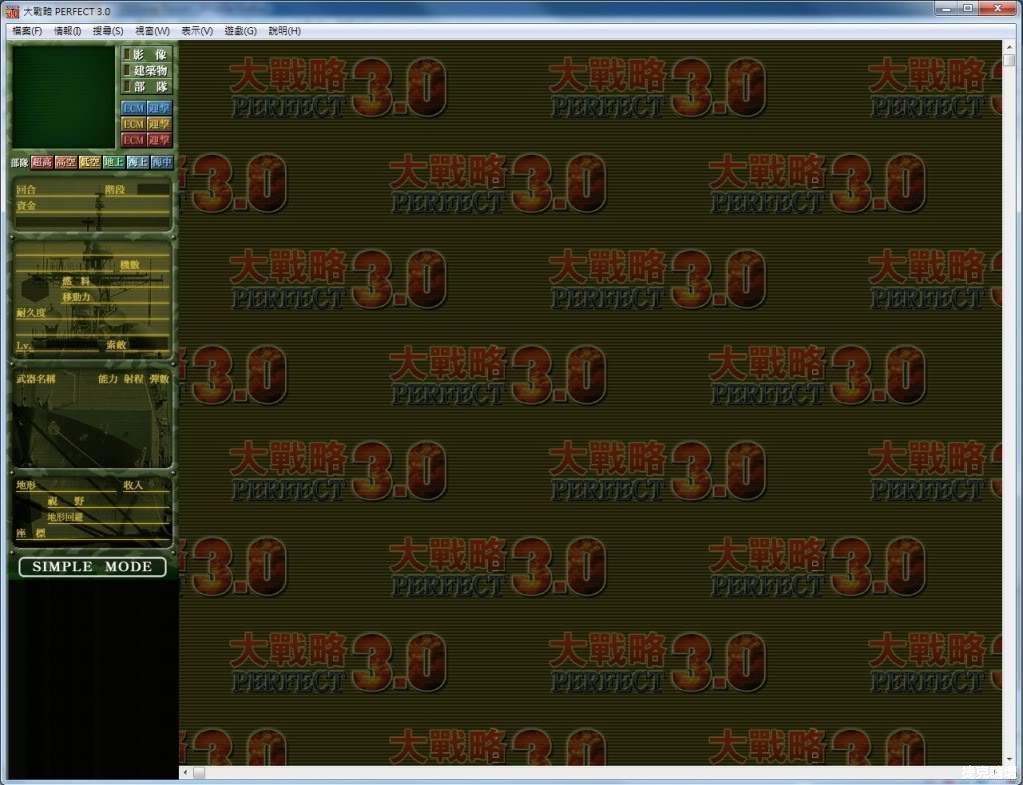The width and height of the screenshot is (1023, 785).
Task: Click the 地形回避 terrain evasion label
Action: 65,517
